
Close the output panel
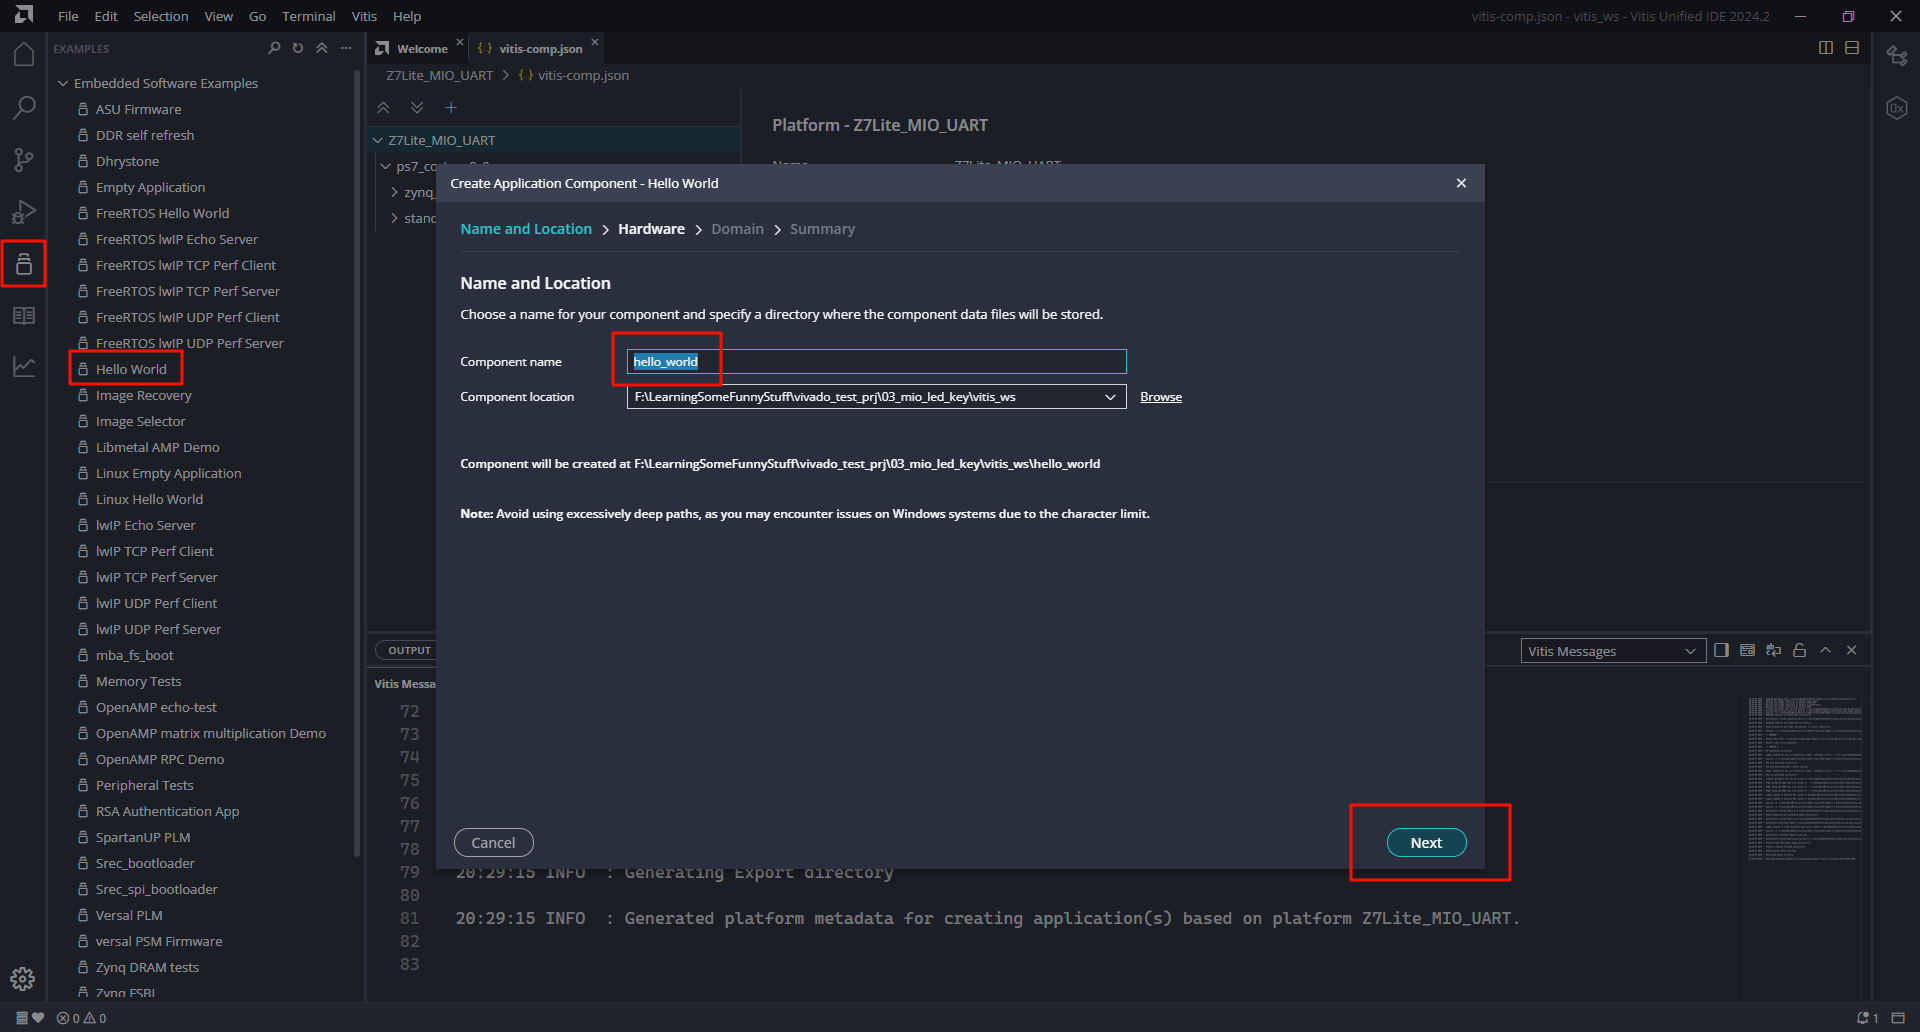coord(1851,650)
